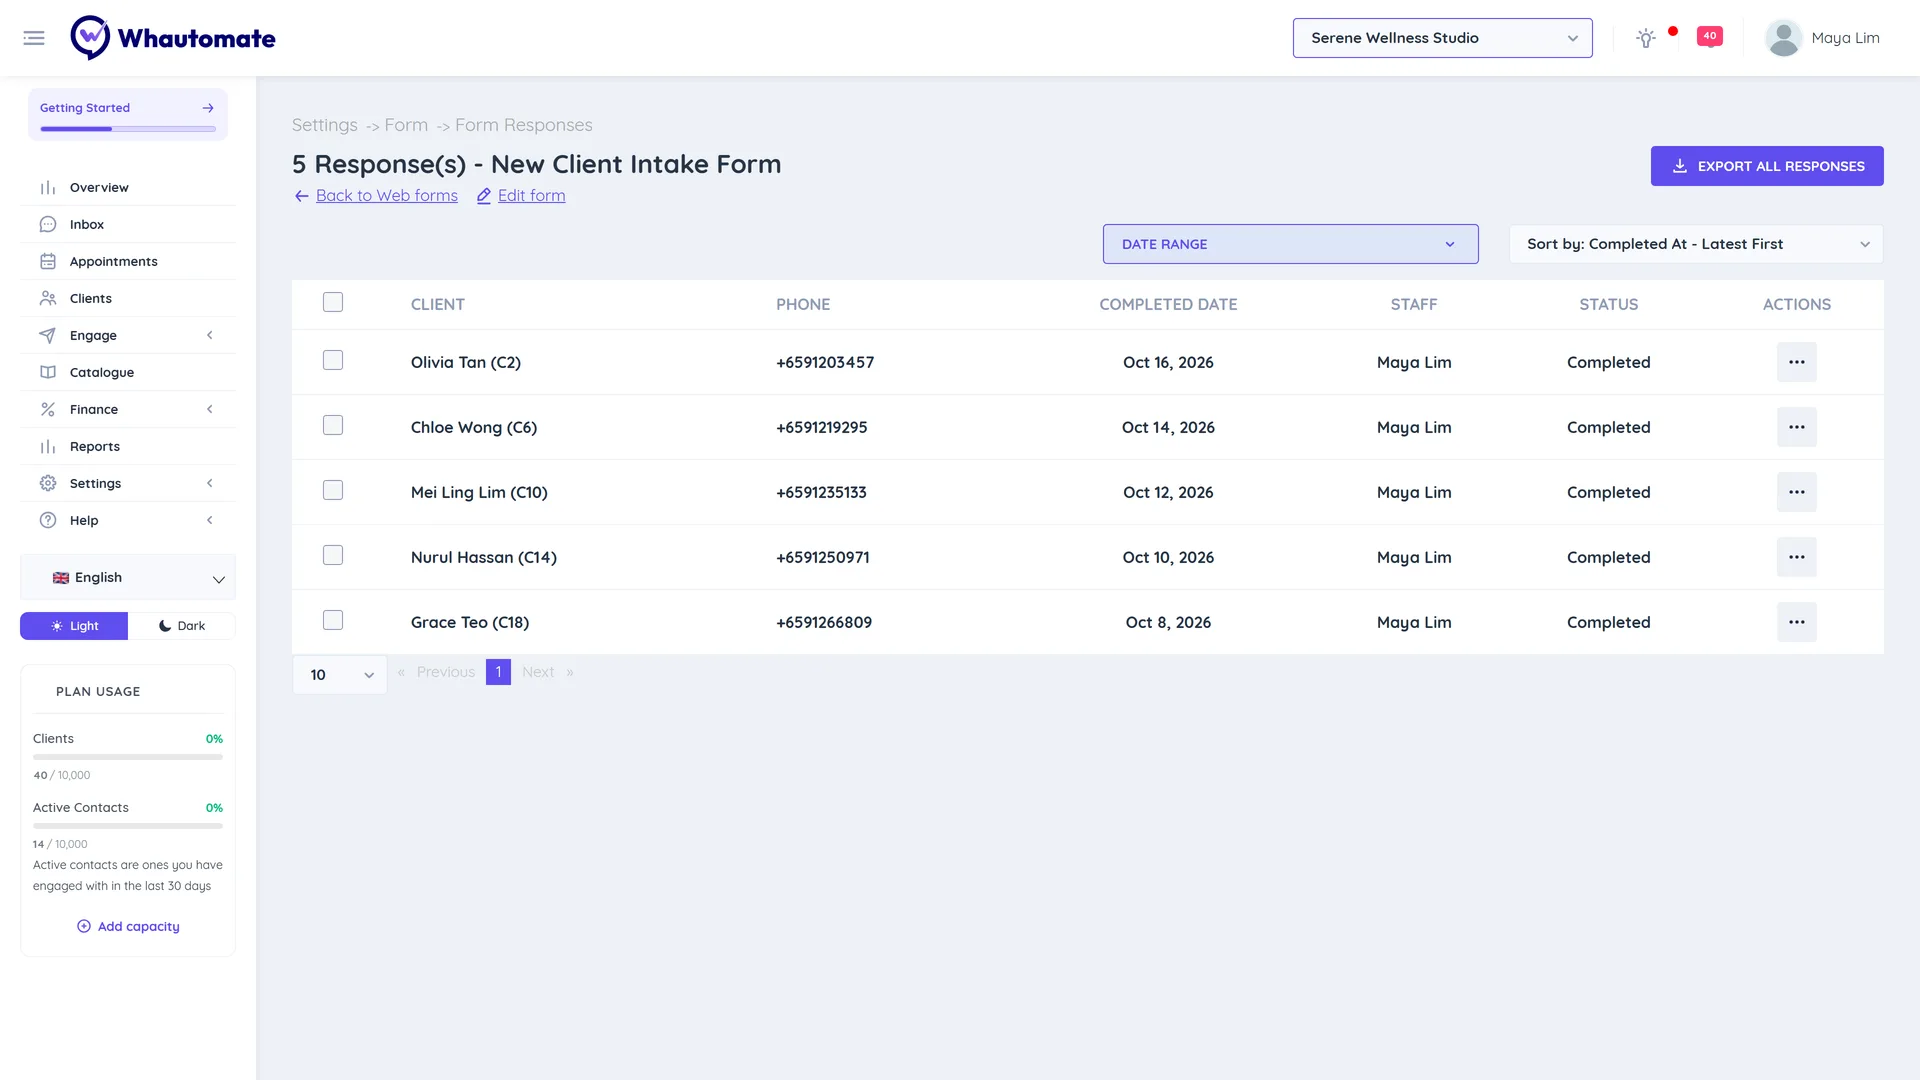Open actions menu for Nurul Hassan
The width and height of the screenshot is (1920, 1080).
tap(1796, 557)
